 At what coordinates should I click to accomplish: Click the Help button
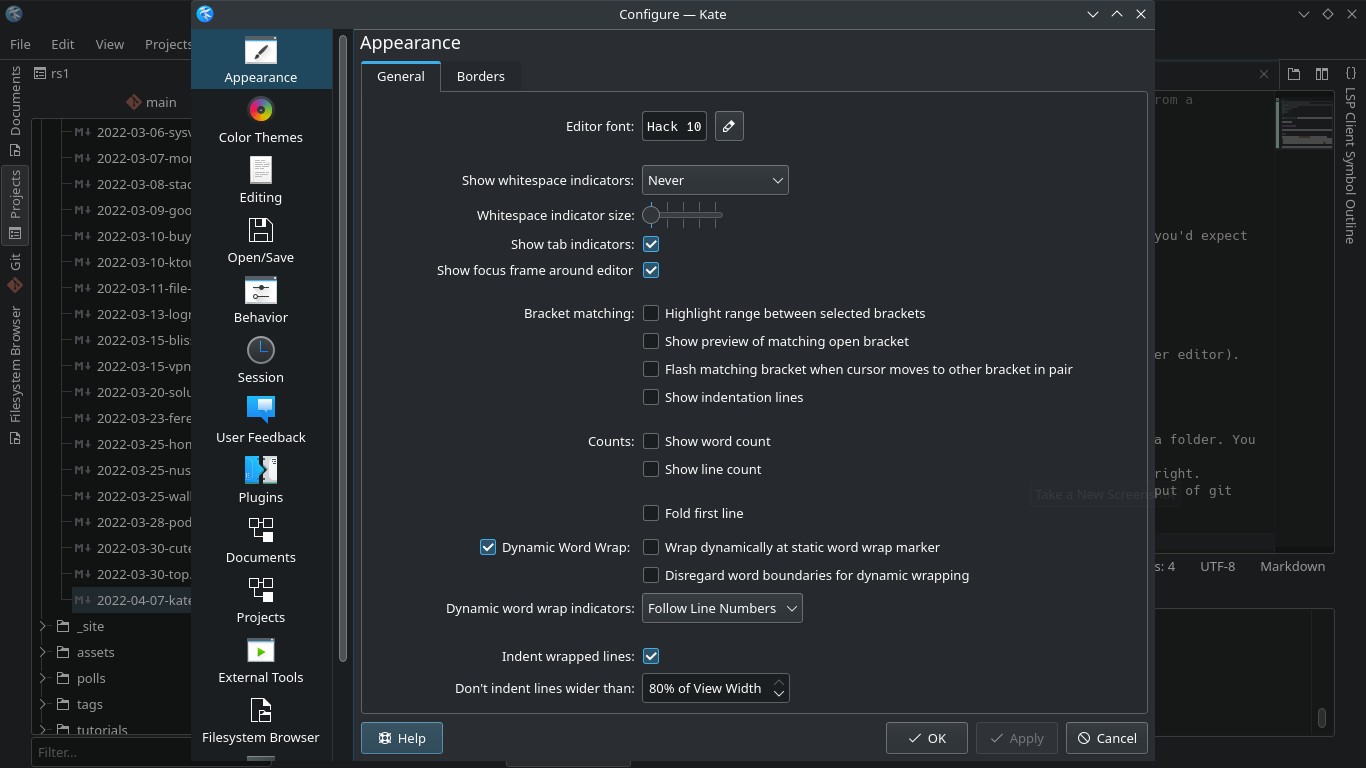(x=402, y=738)
